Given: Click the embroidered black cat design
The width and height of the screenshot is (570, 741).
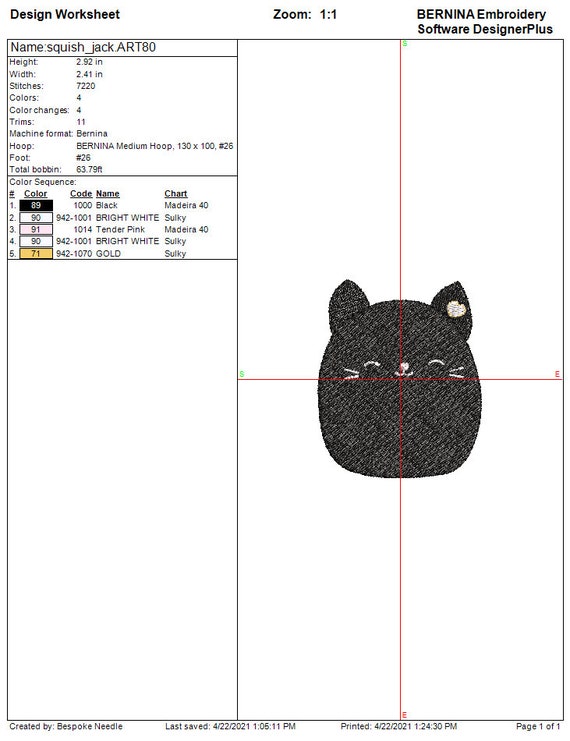Looking at the screenshot, I should pyautogui.click(x=400, y=379).
